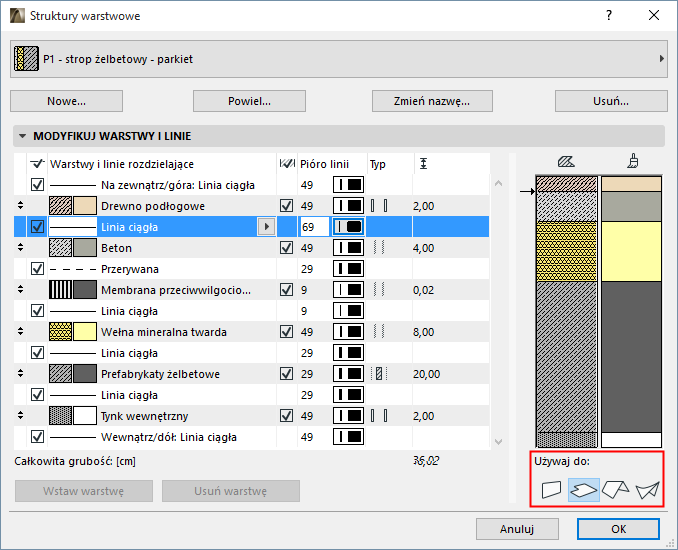This screenshot has height=550, width=678.
Task: Click pen swatch icon in Prefabrykaty żelbetowe row
Action: pos(348,374)
